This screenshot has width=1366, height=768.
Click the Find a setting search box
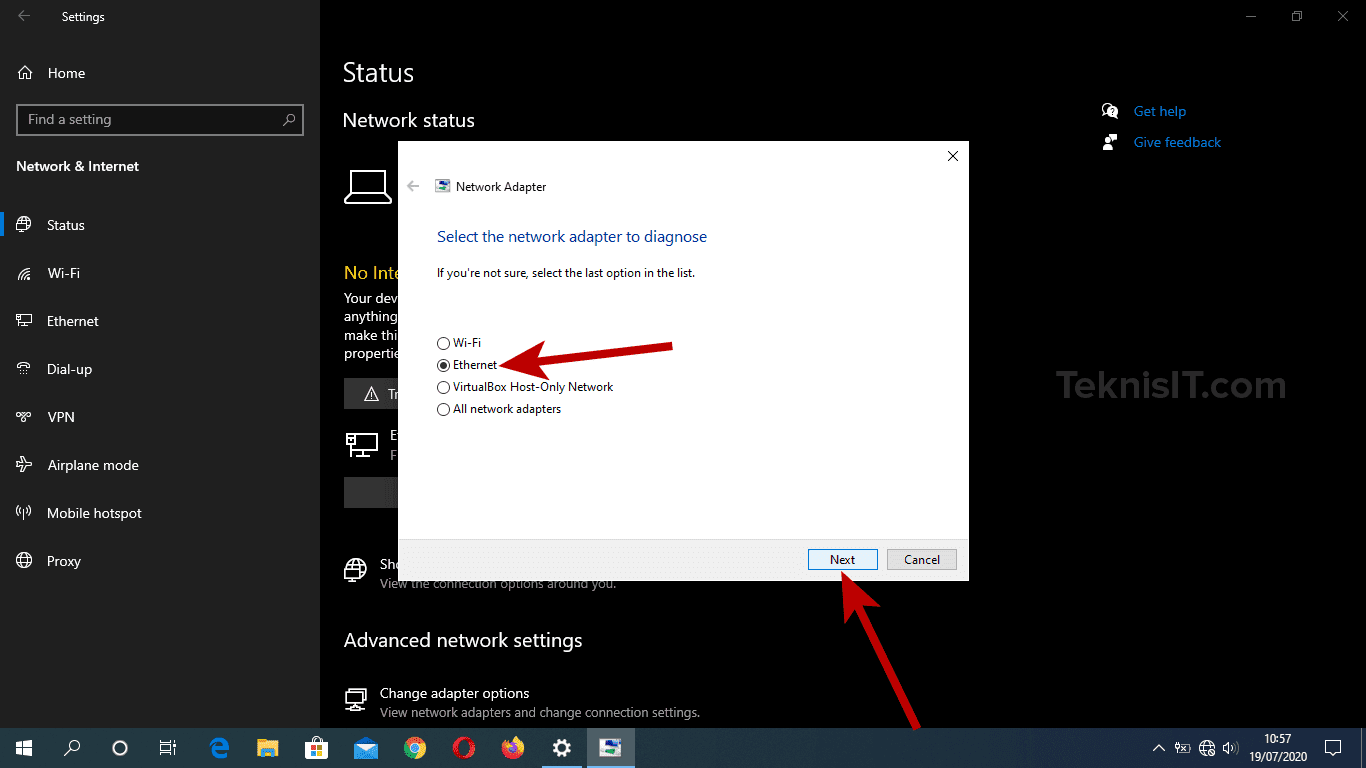pyautogui.click(x=160, y=119)
